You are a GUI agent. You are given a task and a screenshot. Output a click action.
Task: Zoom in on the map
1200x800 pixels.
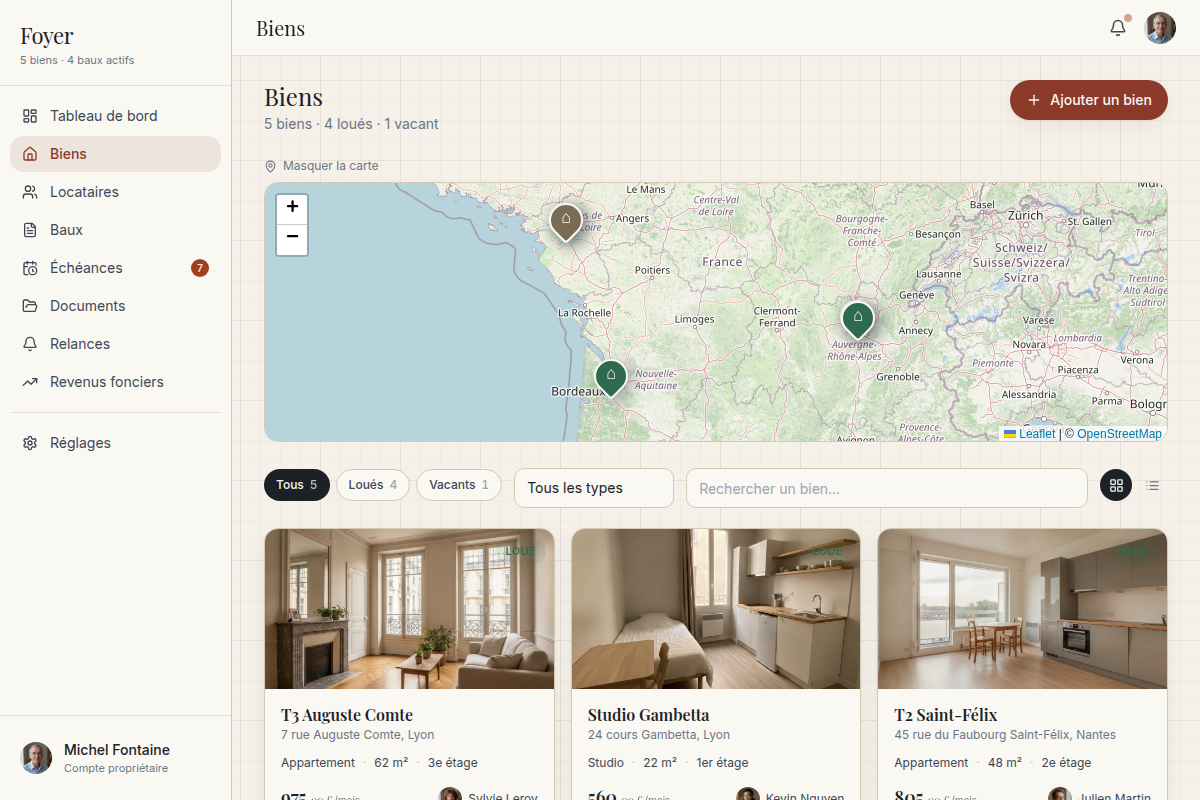[x=292, y=207]
